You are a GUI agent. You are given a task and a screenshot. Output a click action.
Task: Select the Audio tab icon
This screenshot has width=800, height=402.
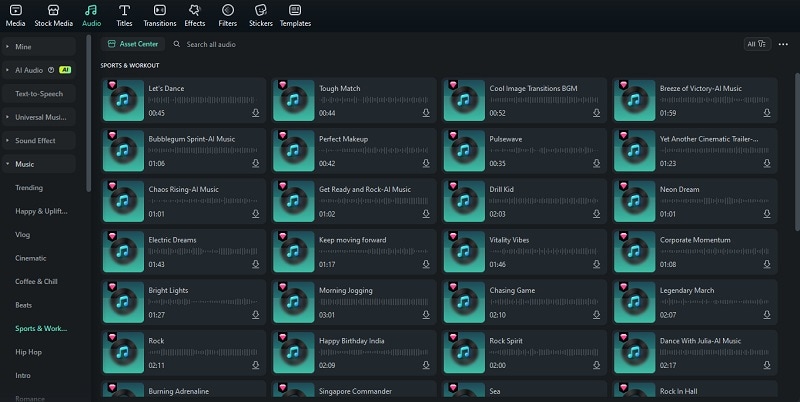click(91, 11)
